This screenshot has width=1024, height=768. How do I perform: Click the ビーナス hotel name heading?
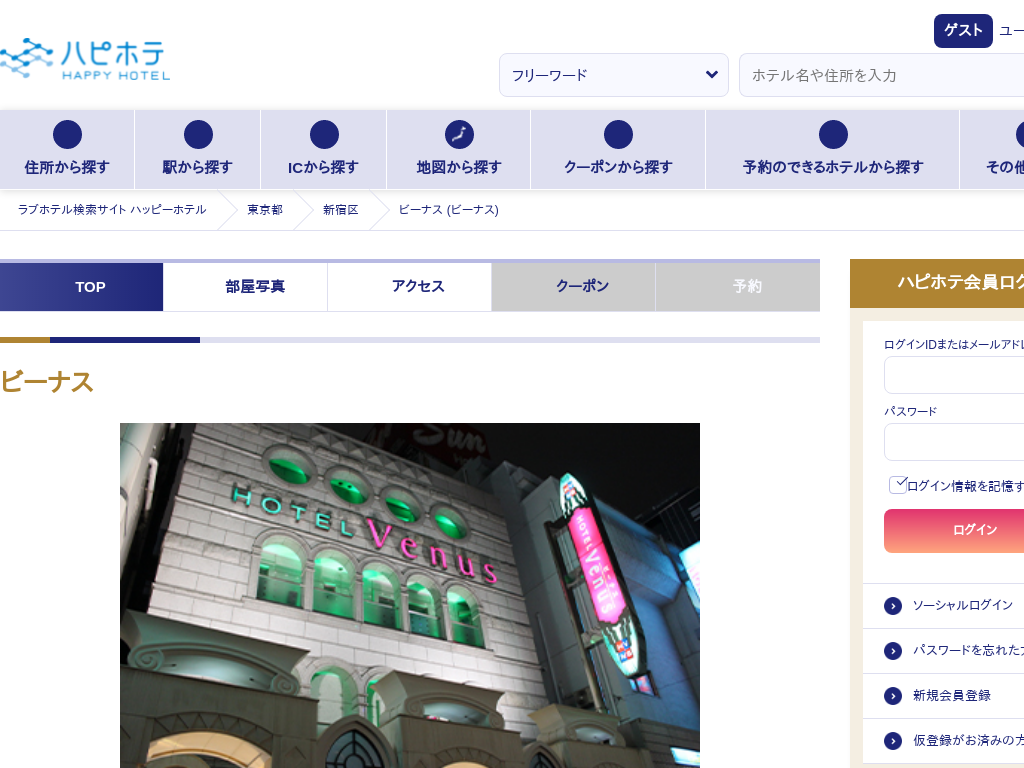[x=47, y=382]
